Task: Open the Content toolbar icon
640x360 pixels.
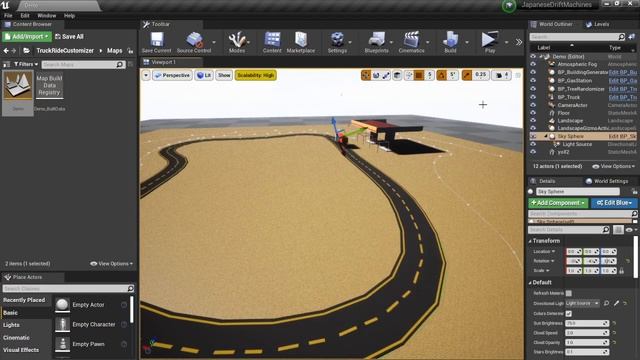Action: click(x=272, y=42)
